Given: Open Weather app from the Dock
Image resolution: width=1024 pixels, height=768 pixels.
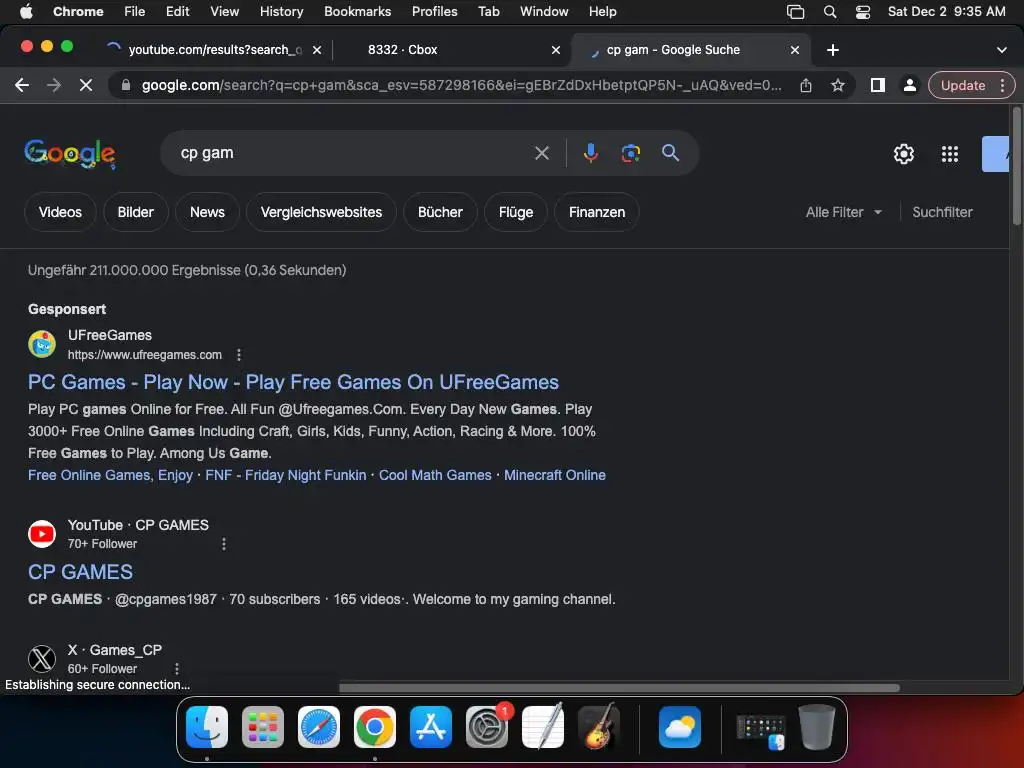Looking at the screenshot, I should coord(680,727).
